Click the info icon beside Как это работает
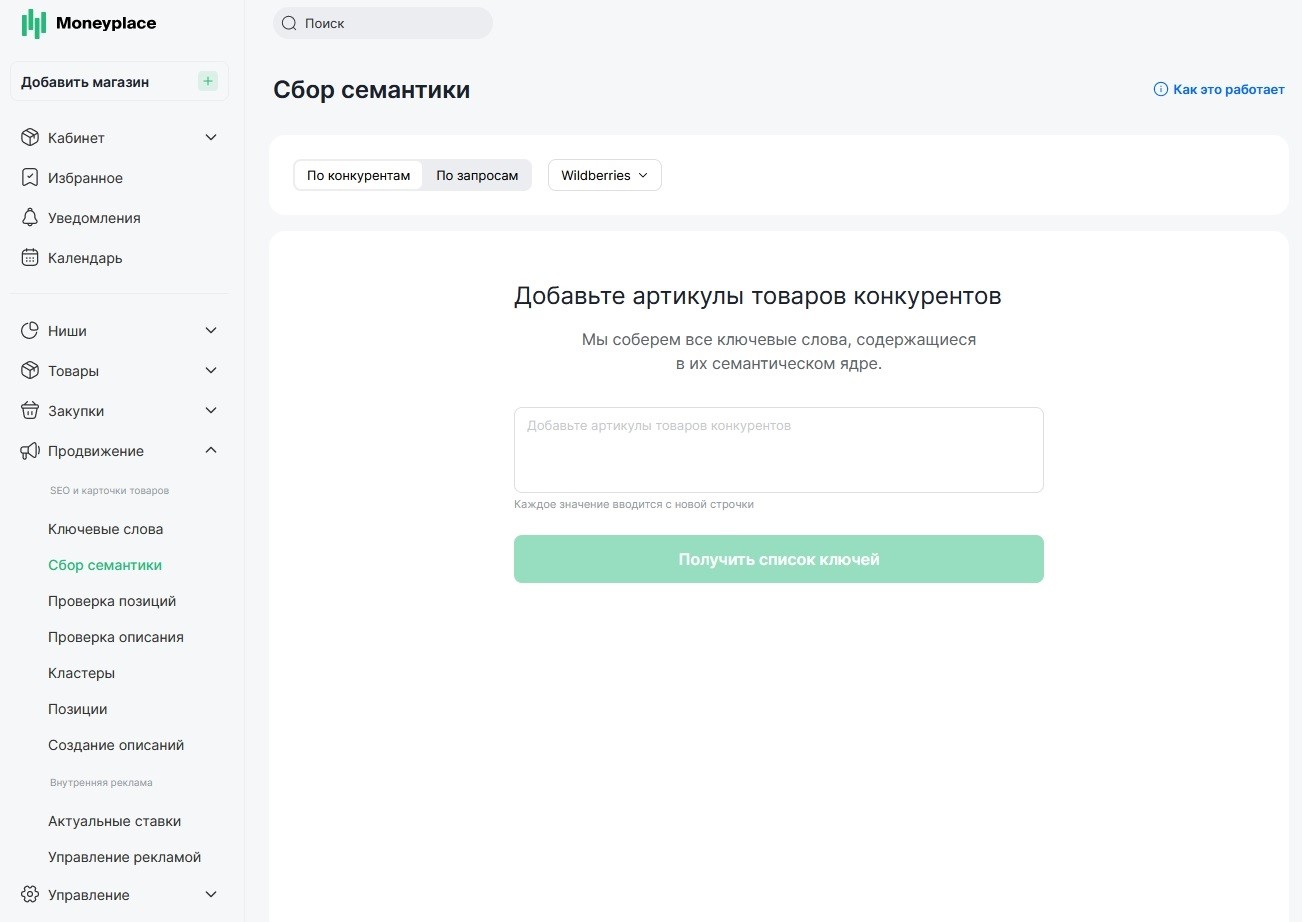Image resolution: width=1302 pixels, height=922 pixels. 1161,90
